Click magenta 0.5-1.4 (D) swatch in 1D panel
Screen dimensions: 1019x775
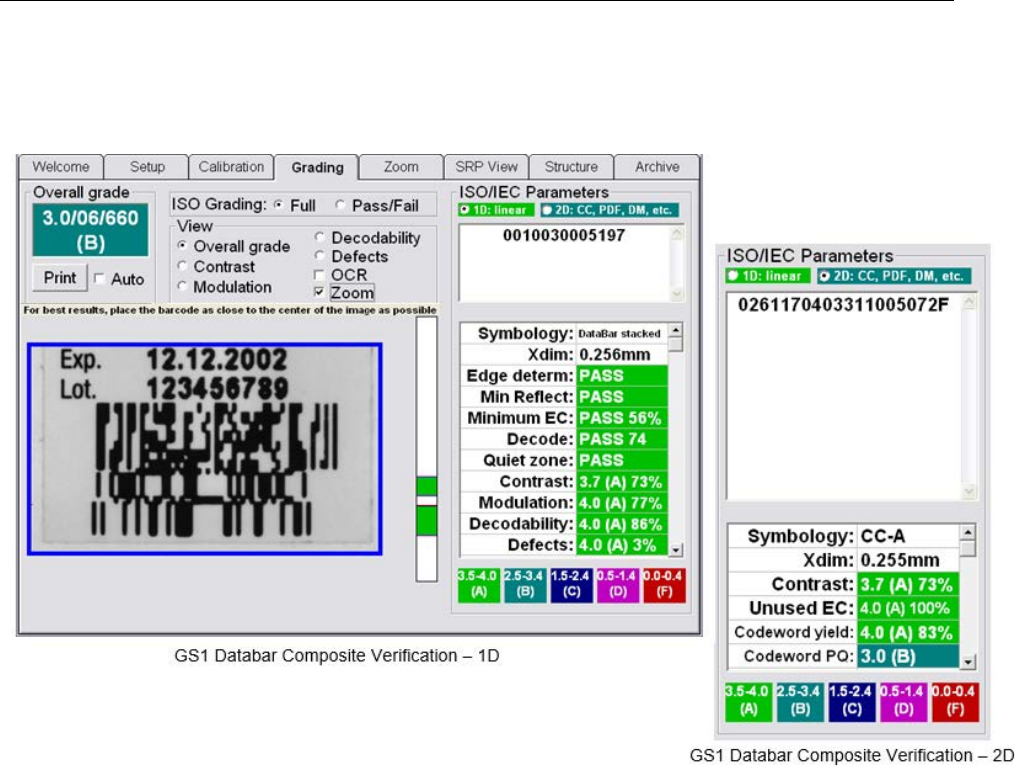pos(618,584)
